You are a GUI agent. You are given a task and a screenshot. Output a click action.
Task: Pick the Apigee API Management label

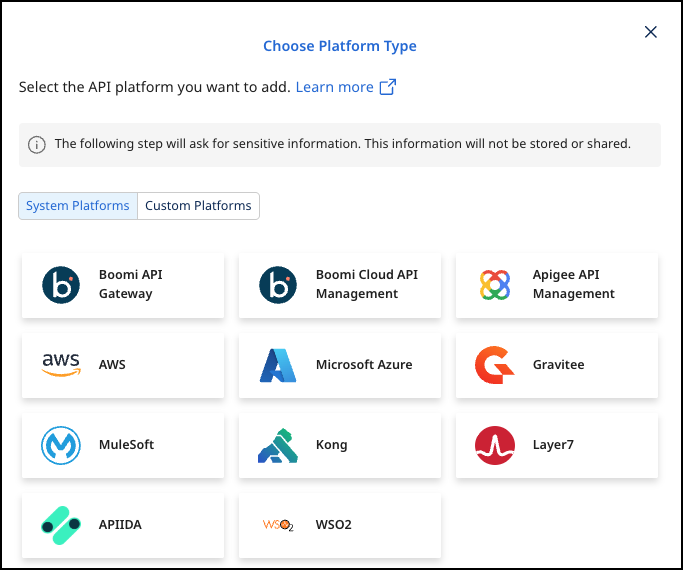point(574,284)
